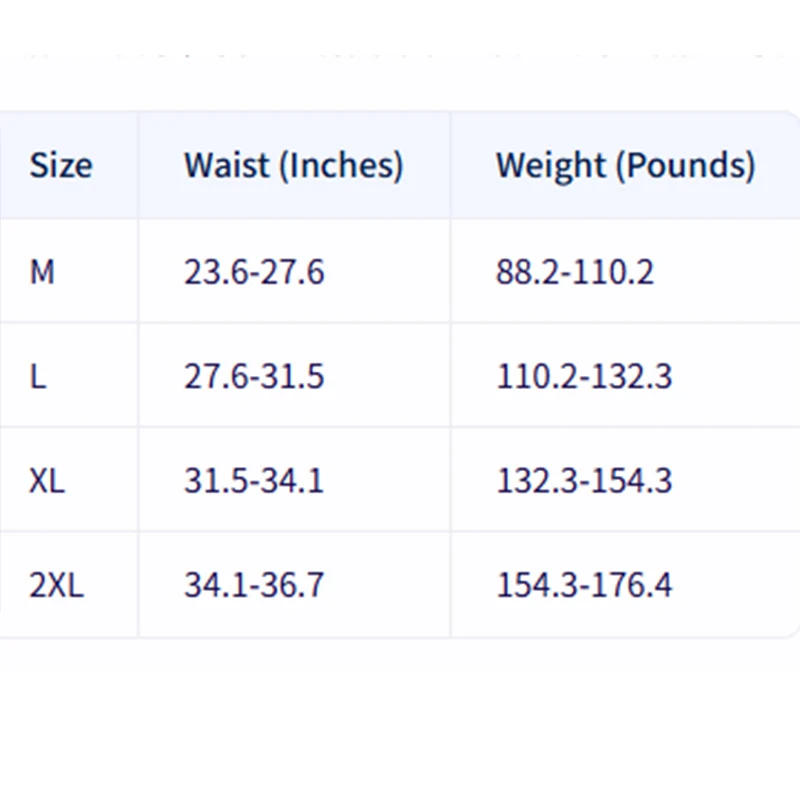Screen dimensions: 800x800
Task: Click the word Weight in the header
Action: [550, 165]
